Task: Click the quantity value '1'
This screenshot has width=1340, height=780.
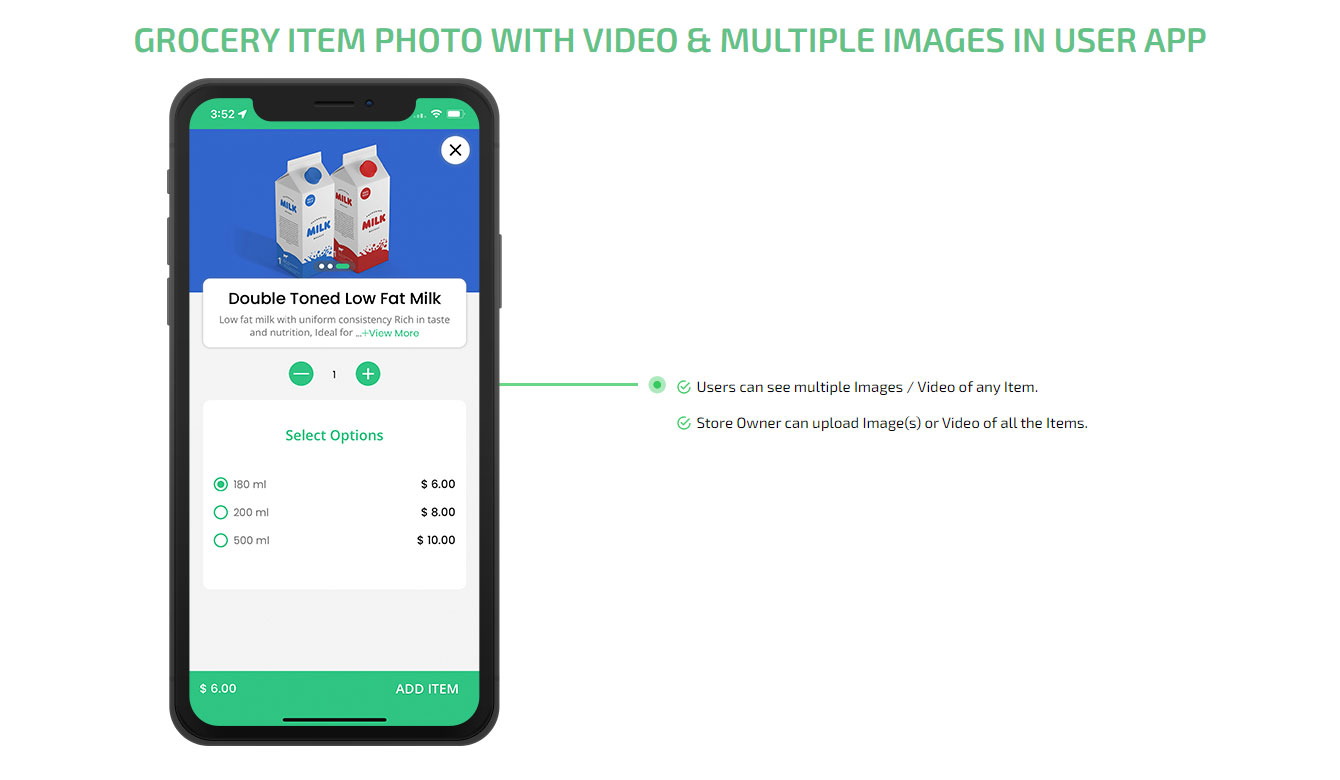Action: click(x=334, y=375)
